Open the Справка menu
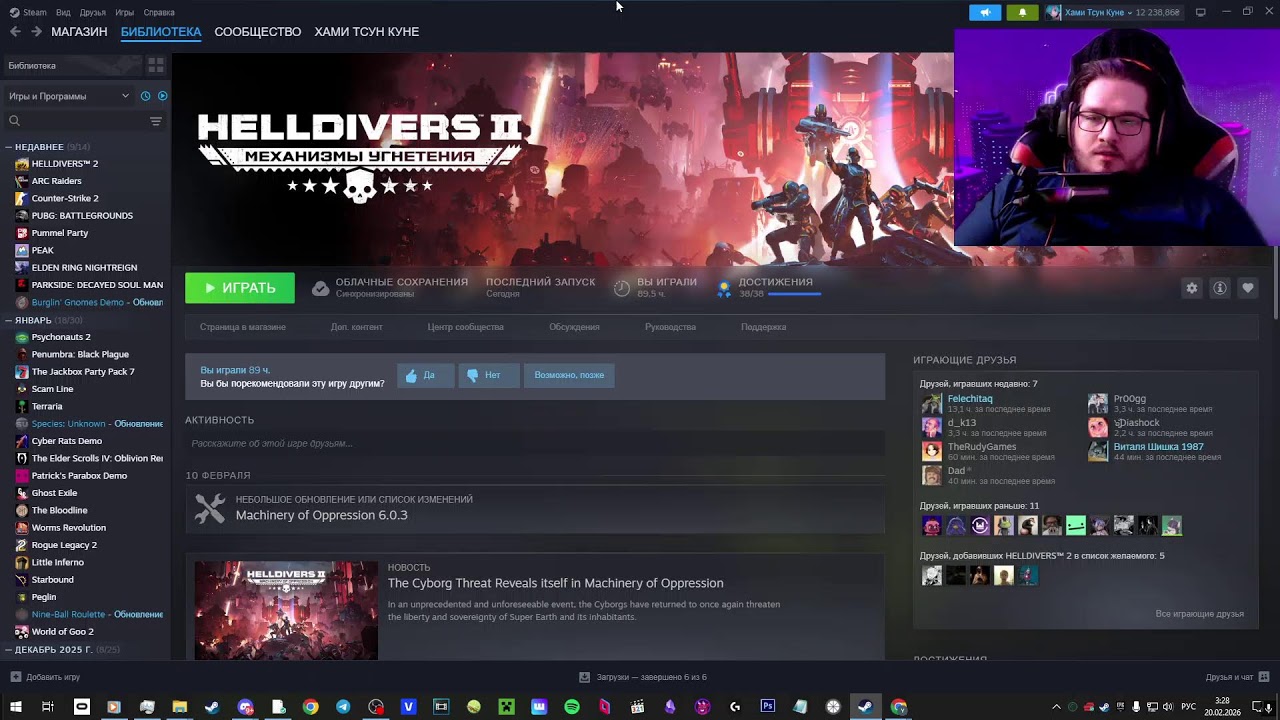Screen dimensions: 1280x720 point(159,12)
